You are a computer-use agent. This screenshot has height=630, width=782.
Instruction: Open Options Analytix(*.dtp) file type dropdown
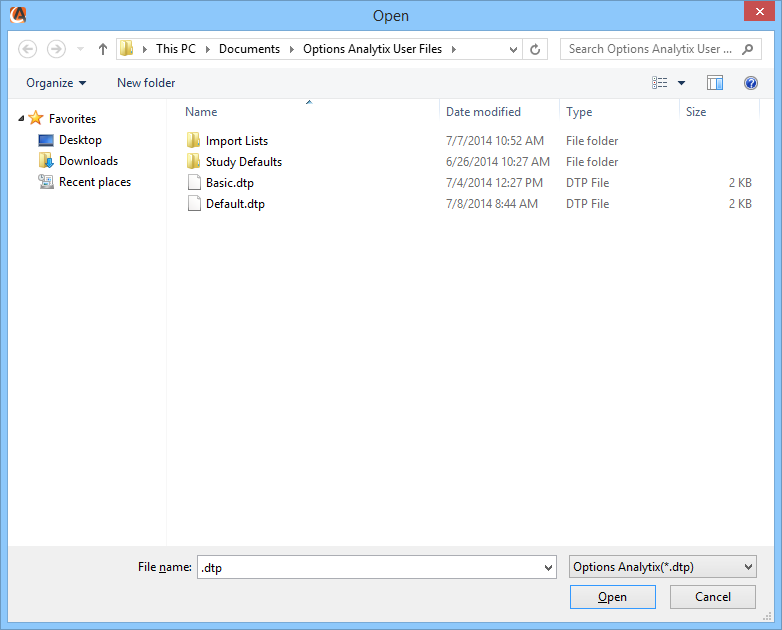(x=663, y=567)
